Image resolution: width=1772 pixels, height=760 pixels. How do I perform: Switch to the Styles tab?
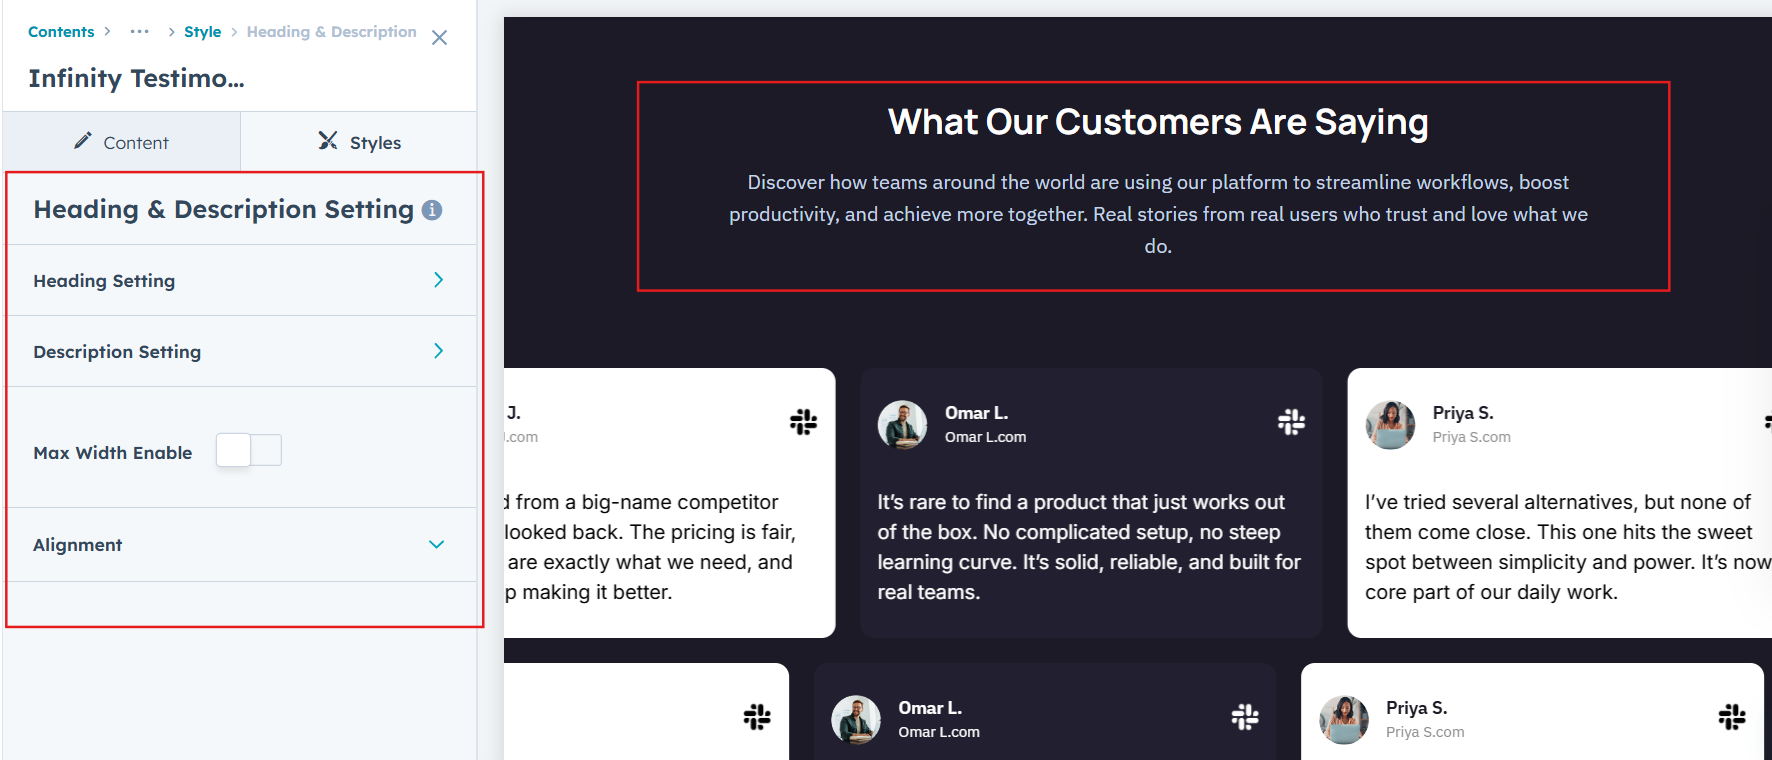[359, 142]
